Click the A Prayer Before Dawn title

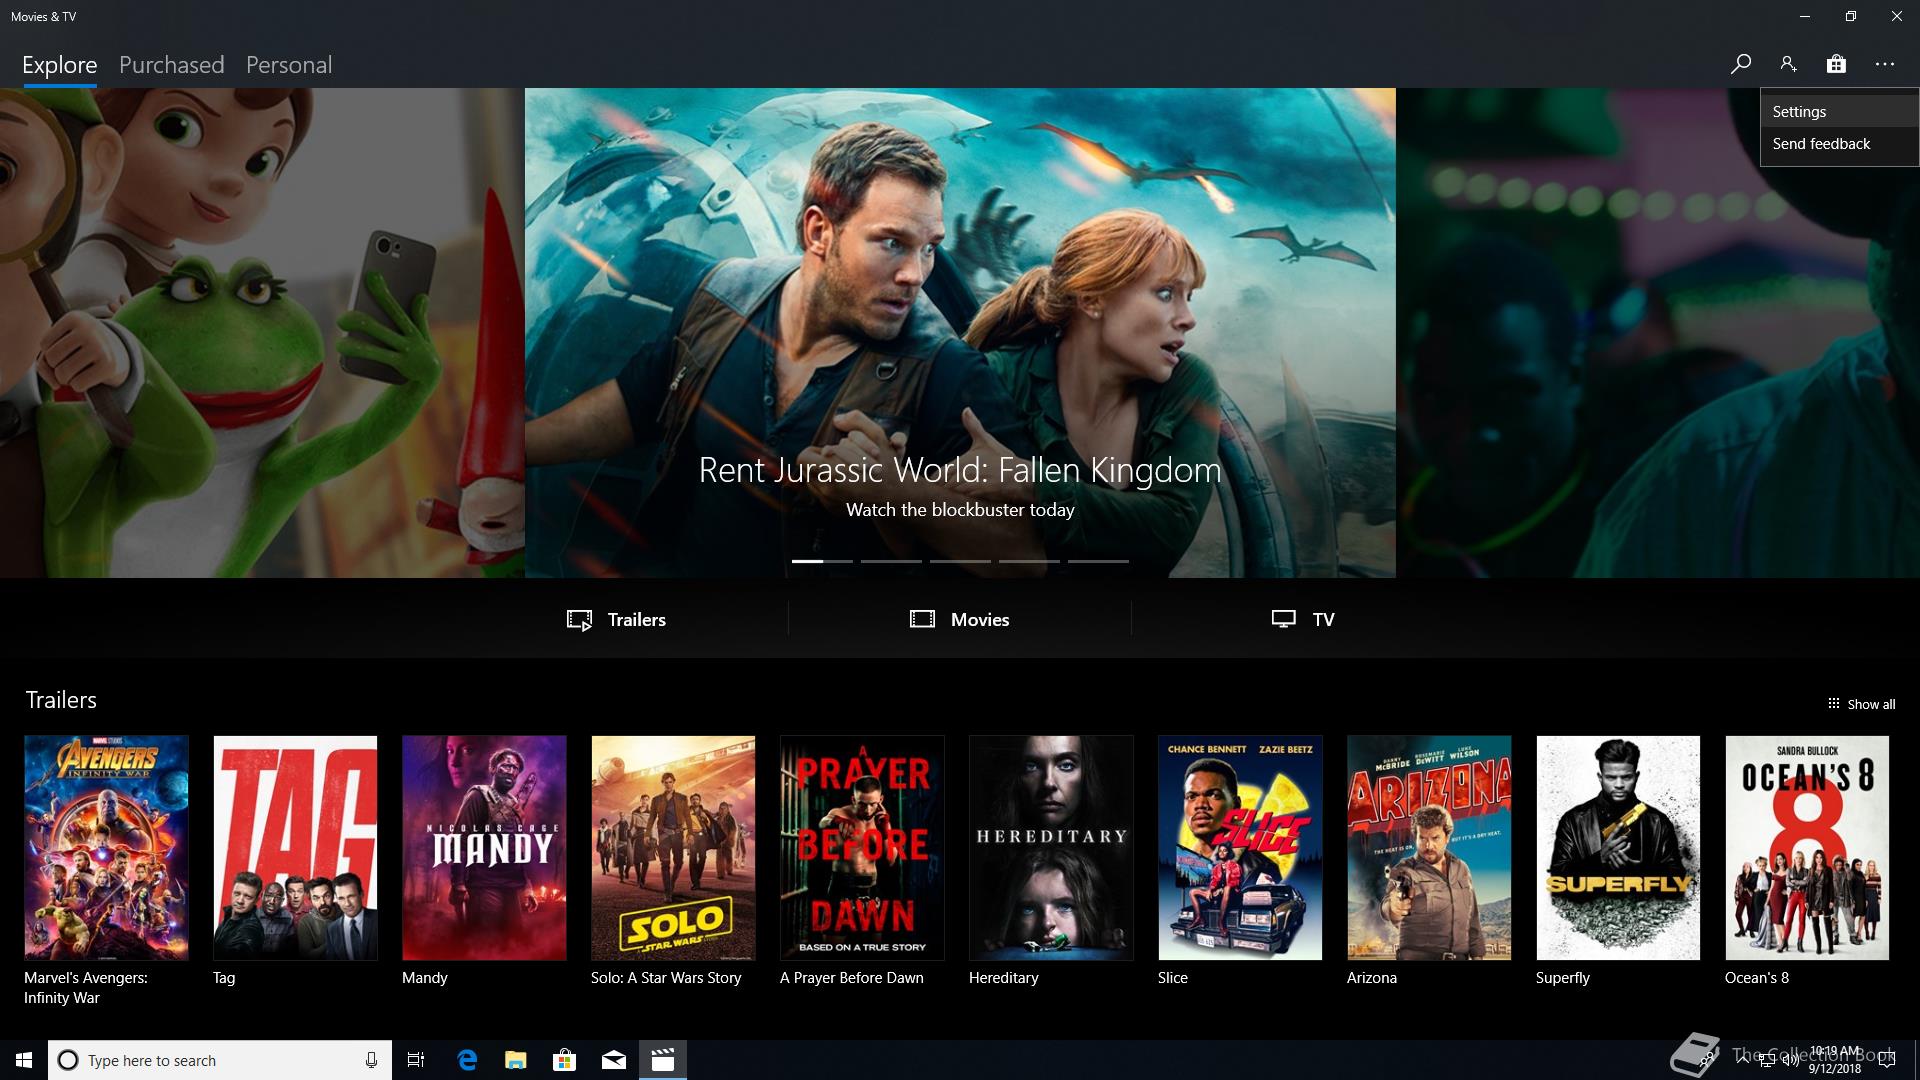852,978
